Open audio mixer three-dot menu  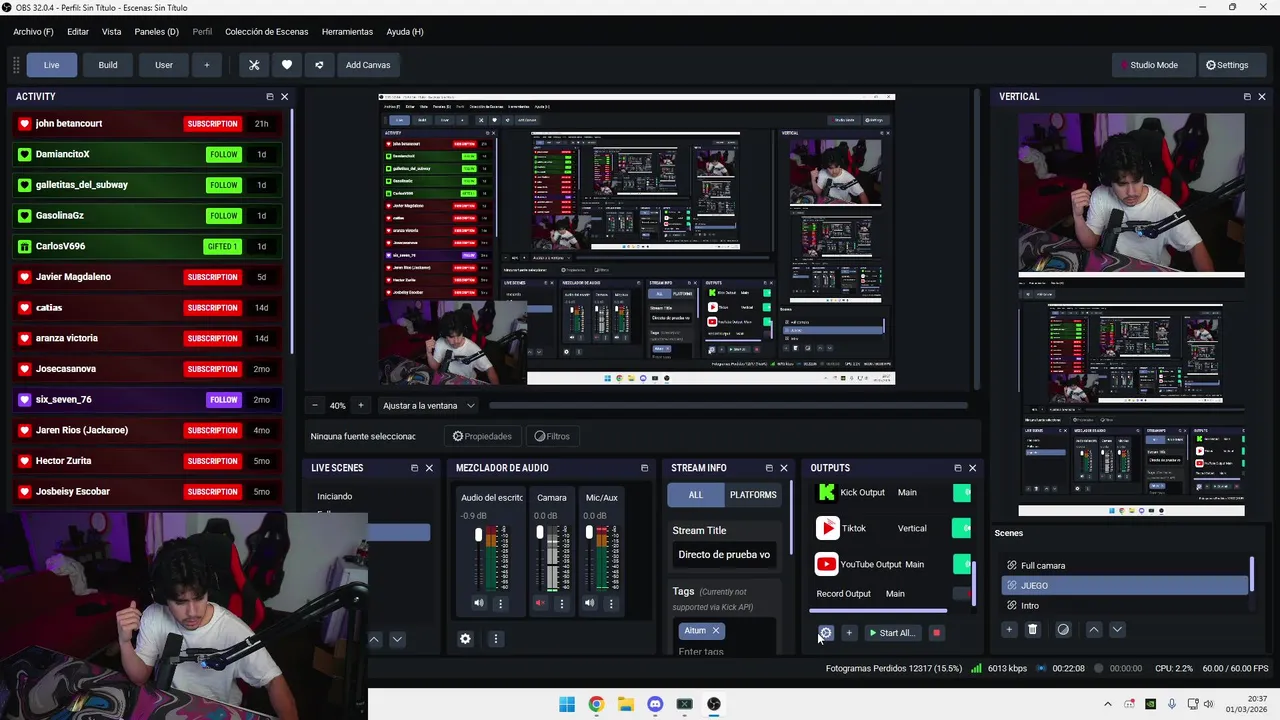click(x=495, y=639)
